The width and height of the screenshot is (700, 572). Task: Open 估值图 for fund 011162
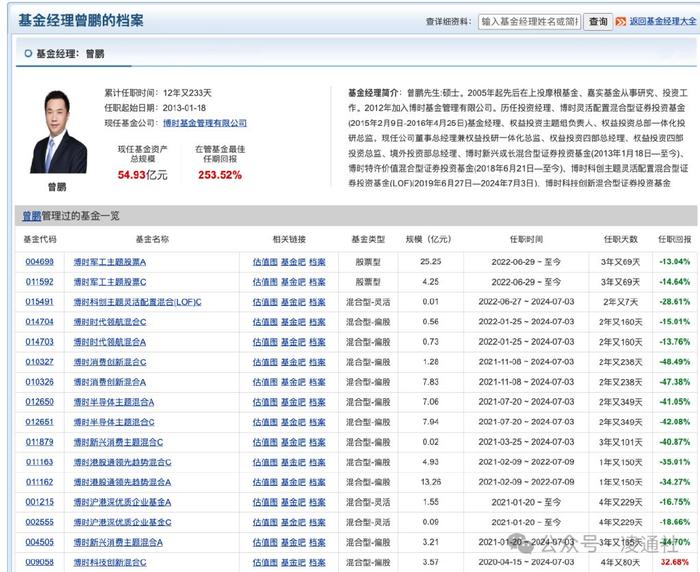tap(265, 482)
